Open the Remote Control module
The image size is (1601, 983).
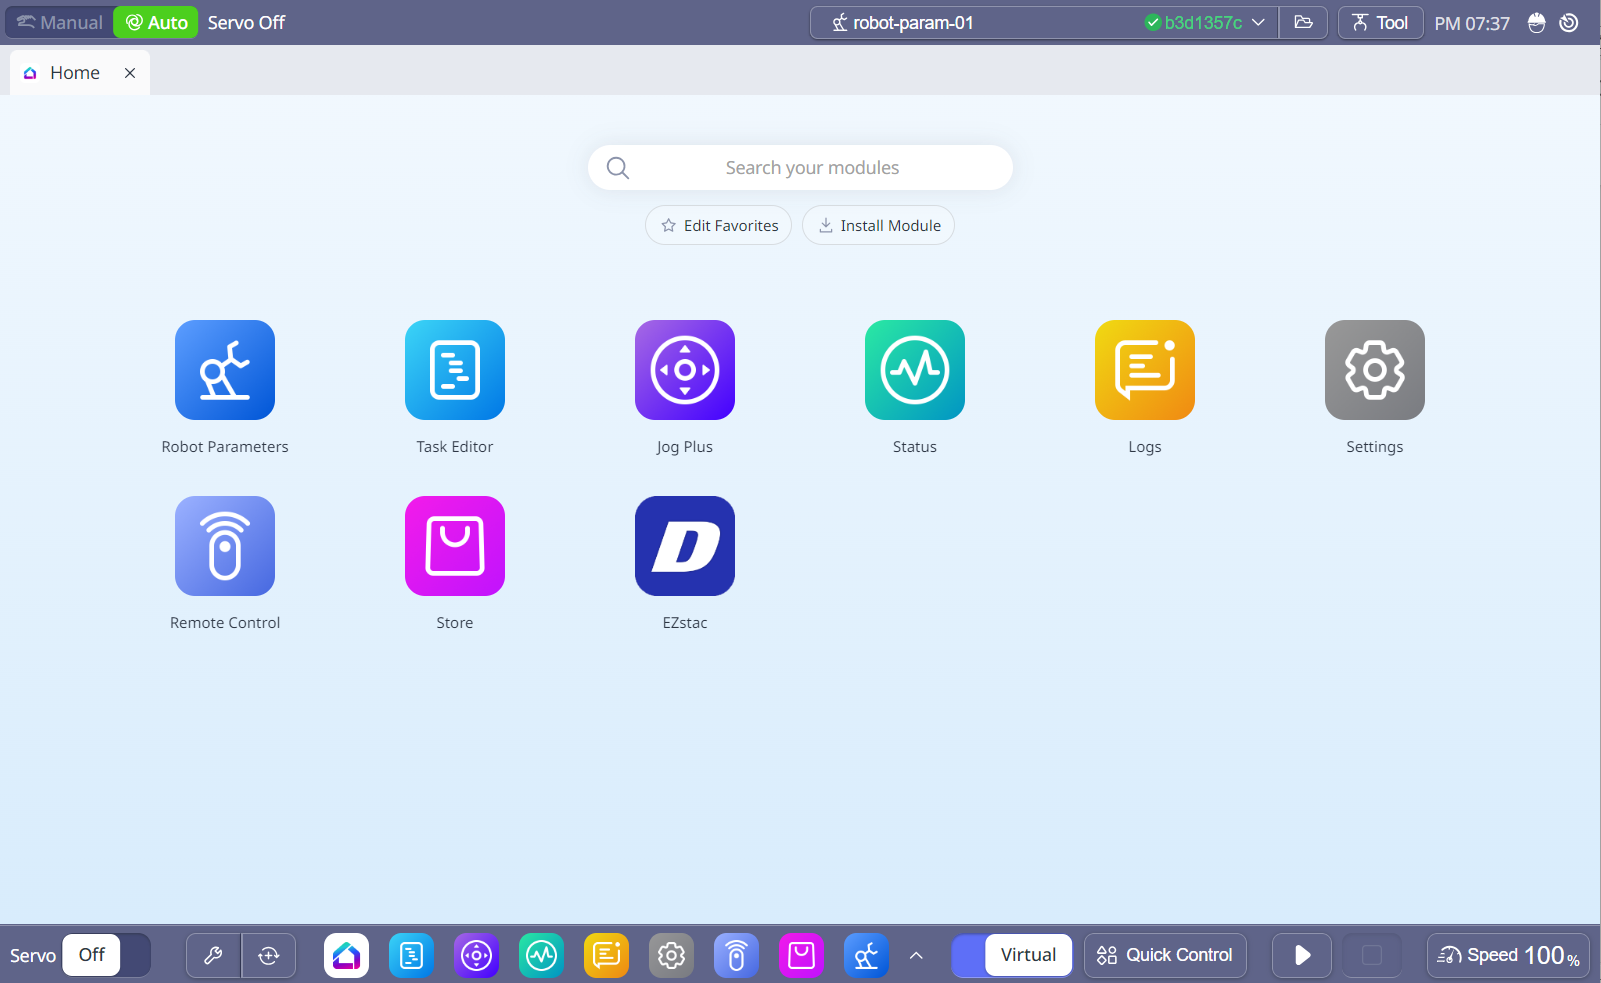click(225, 546)
